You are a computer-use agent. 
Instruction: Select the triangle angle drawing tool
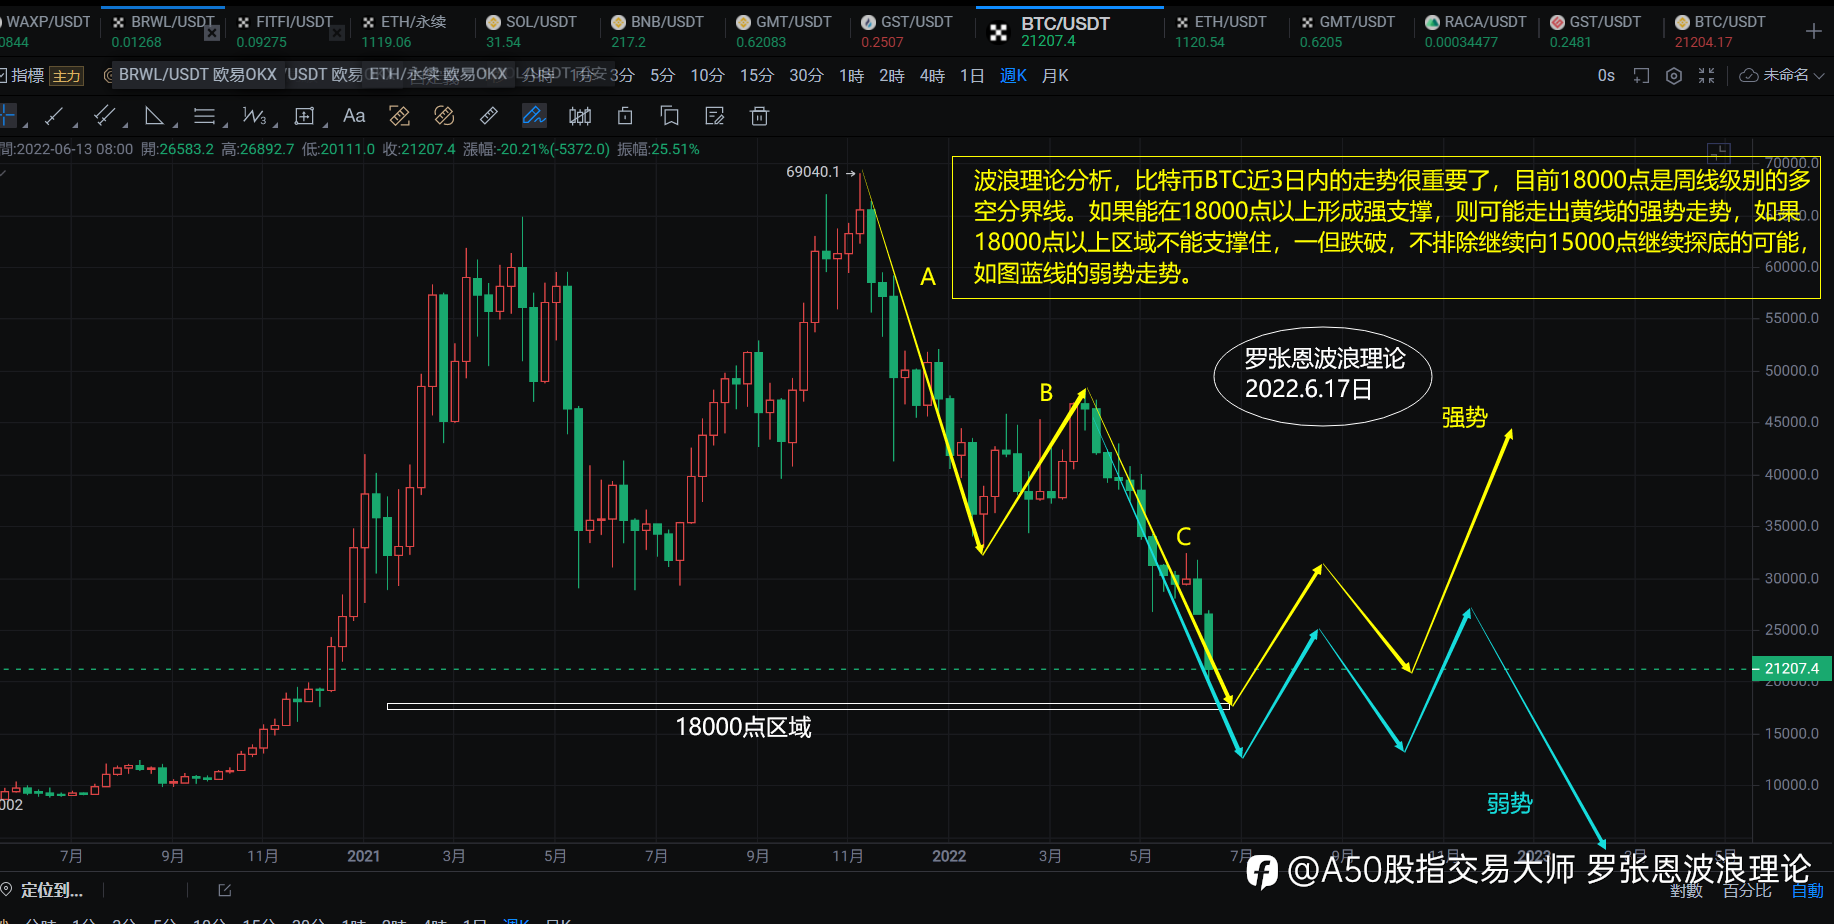(x=154, y=116)
